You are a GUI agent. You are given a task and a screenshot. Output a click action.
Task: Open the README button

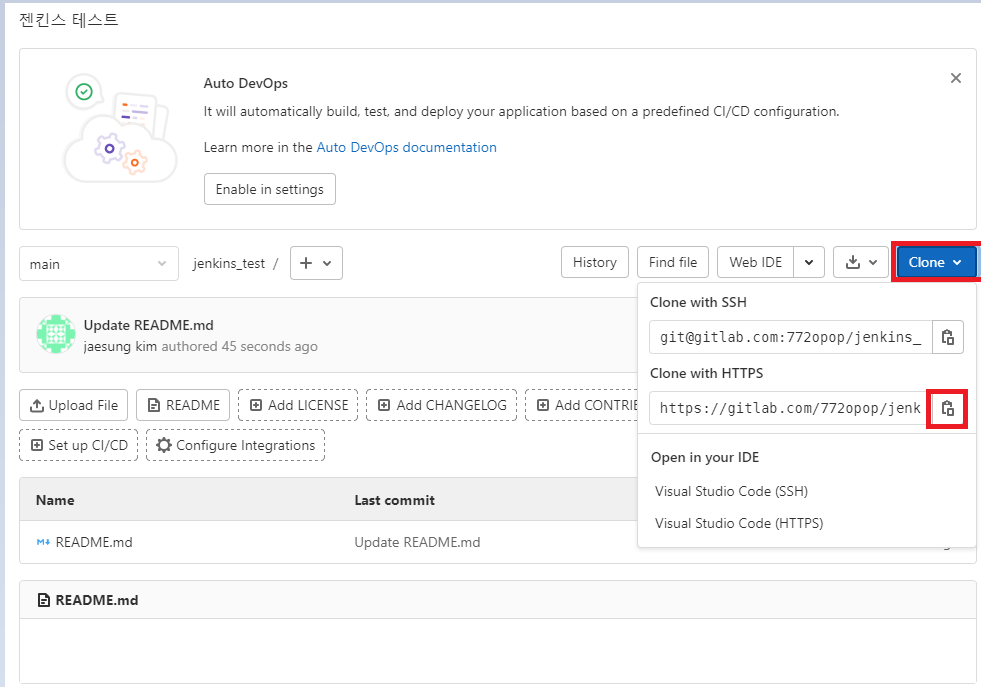click(183, 405)
